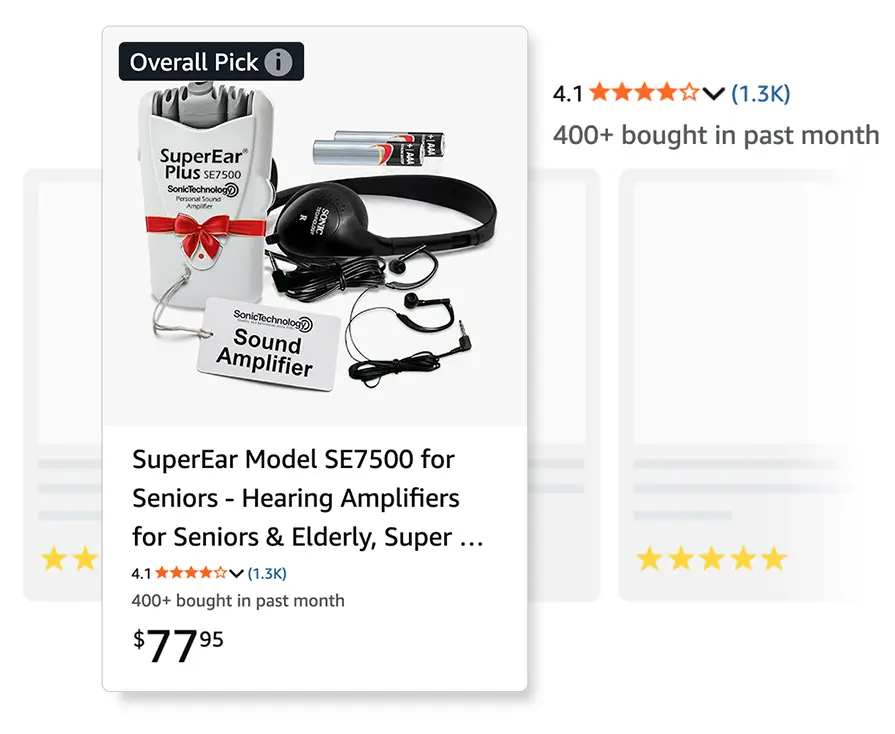Click the Overall Pick badge label

196,62
